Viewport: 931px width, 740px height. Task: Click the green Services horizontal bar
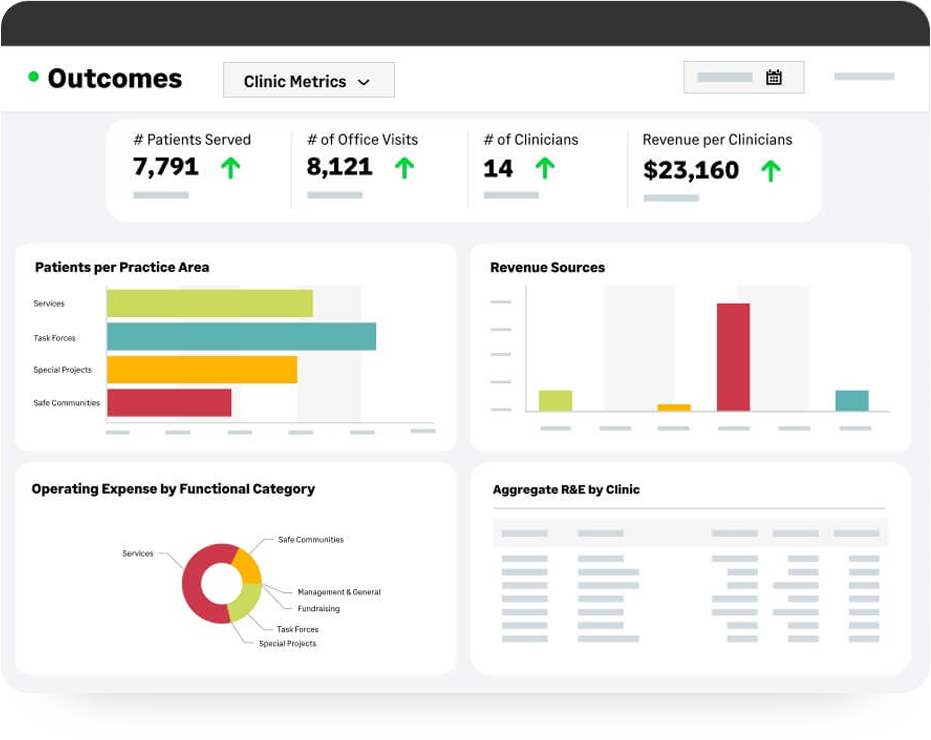[x=210, y=303]
